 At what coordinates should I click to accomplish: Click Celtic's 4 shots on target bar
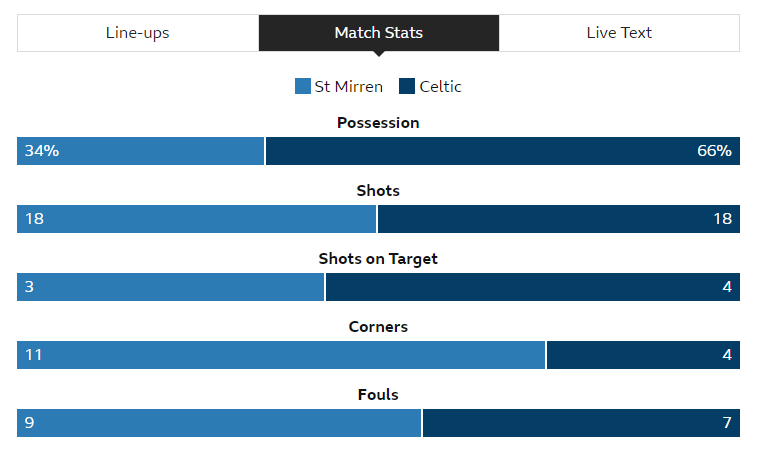(533, 287)
